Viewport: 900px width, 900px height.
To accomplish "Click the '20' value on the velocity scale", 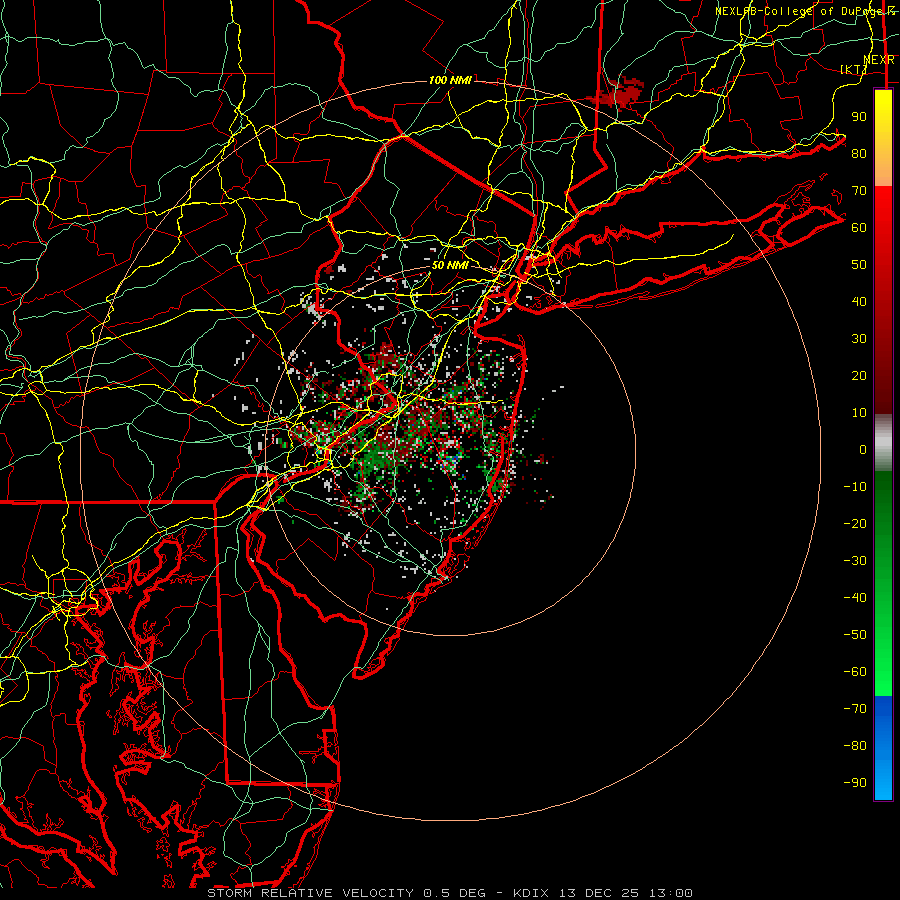I will (x=859, y=375).
